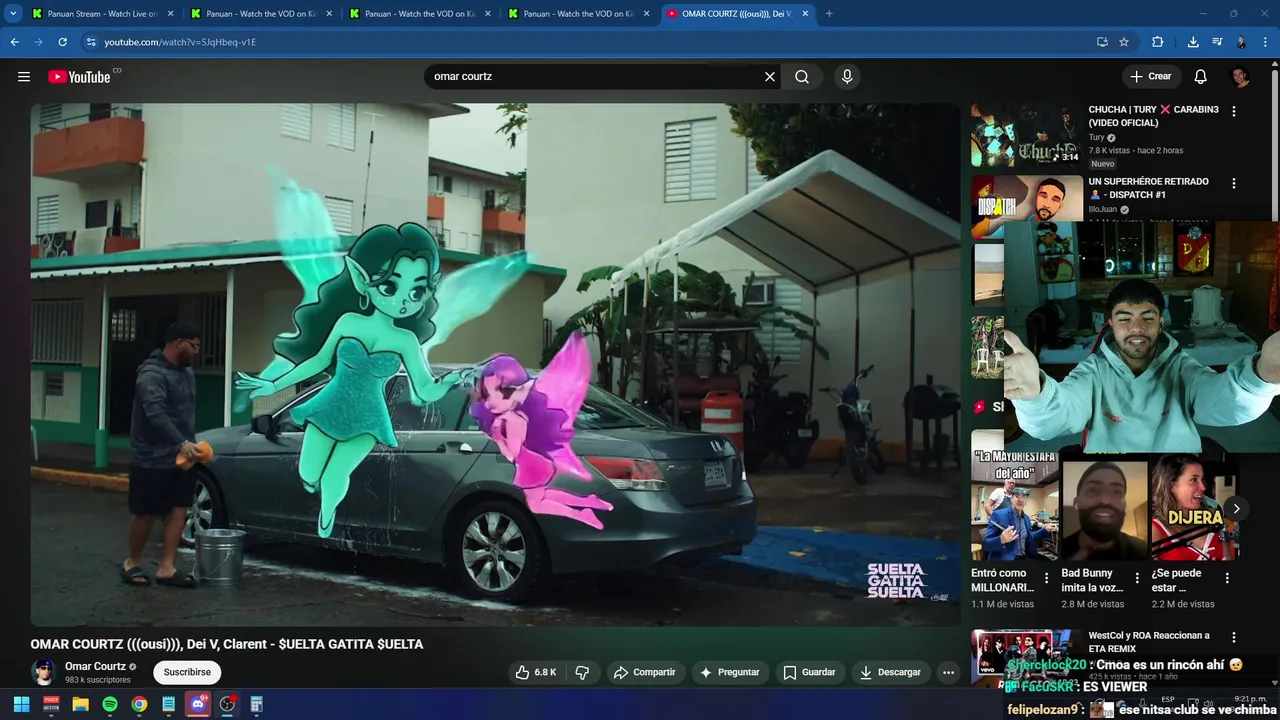Image resolution: width=1280 pixels, height=720 pixels.
Task: Go to the YouTube home logo
Action: (x=79, y=77)
